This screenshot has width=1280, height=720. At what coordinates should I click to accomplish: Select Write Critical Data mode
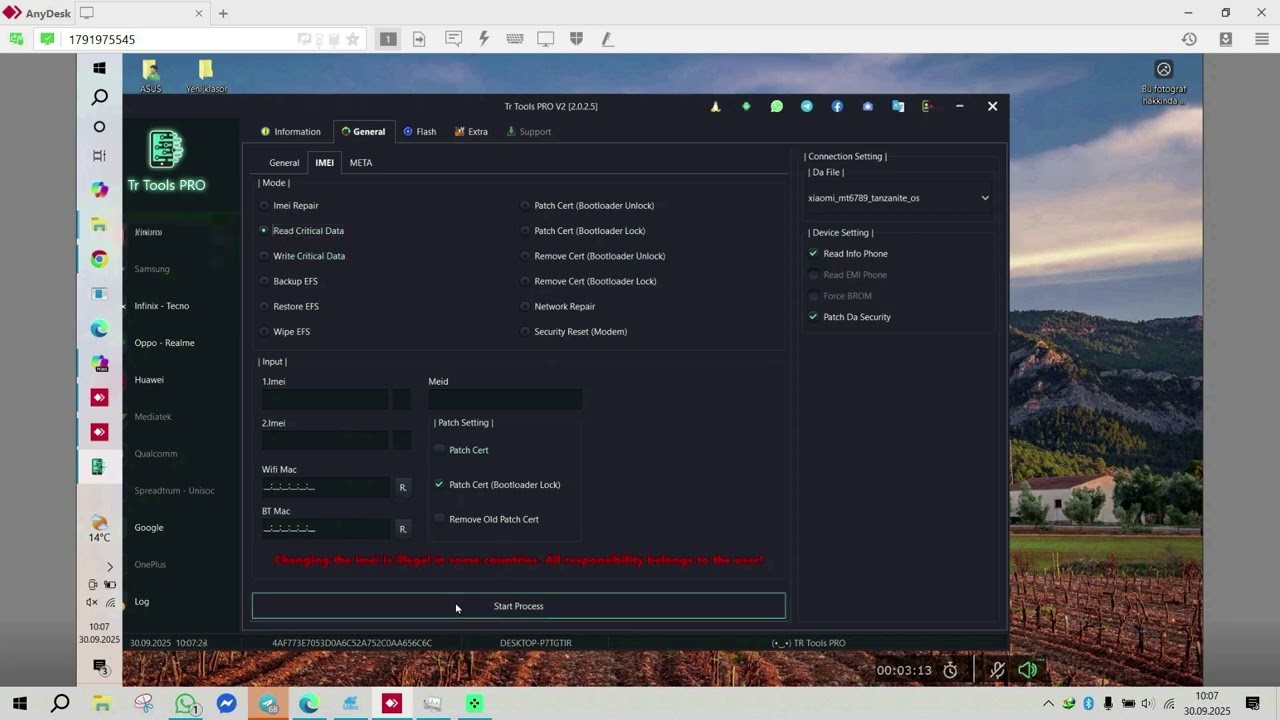point(302,256)
